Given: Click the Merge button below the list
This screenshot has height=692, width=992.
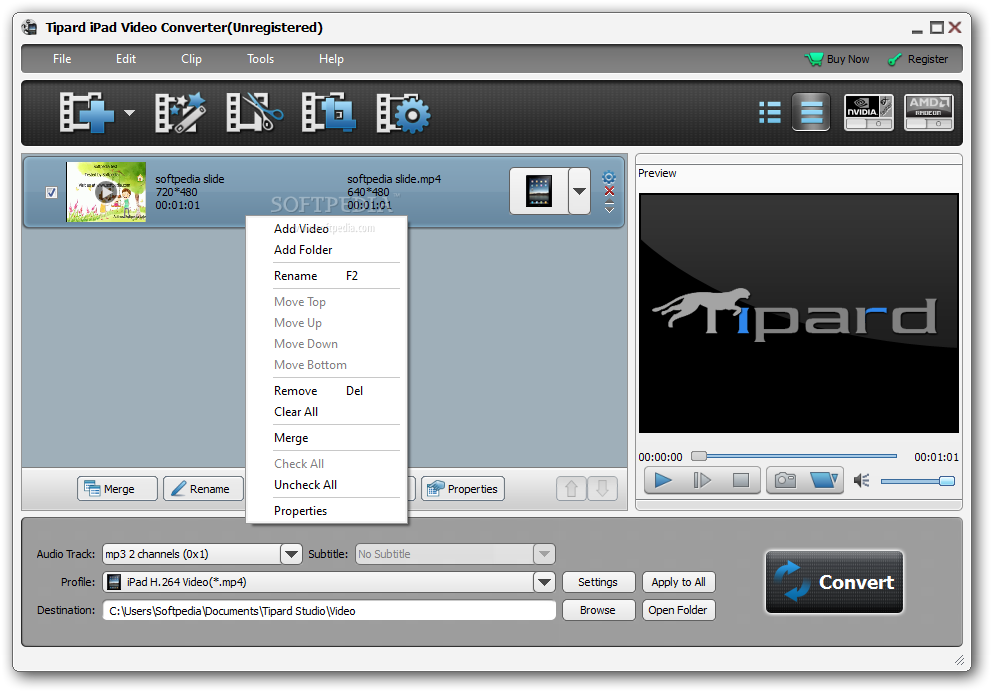Looking at the screenshot, I should (117, 488).
